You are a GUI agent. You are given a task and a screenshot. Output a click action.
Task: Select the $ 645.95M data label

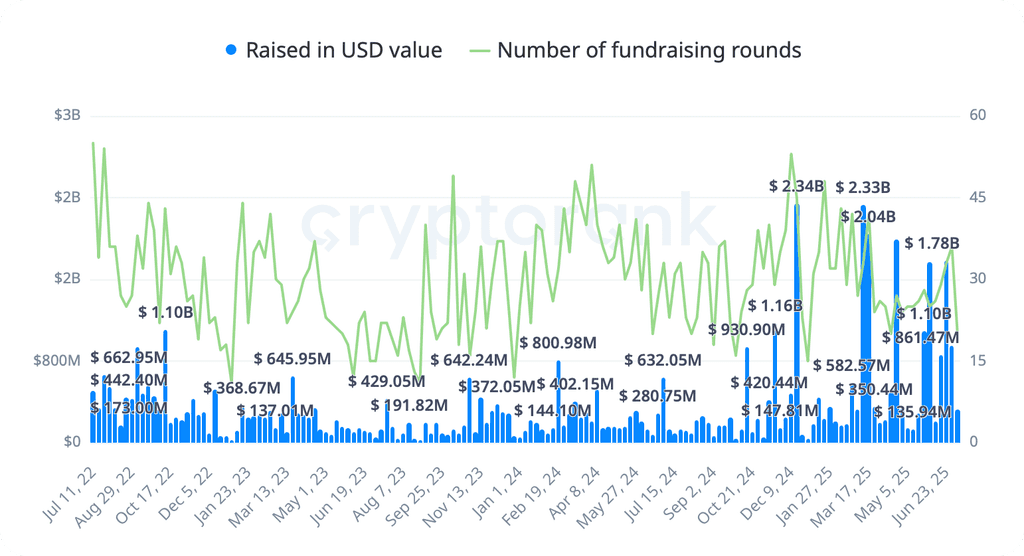[x=293, y=359]
